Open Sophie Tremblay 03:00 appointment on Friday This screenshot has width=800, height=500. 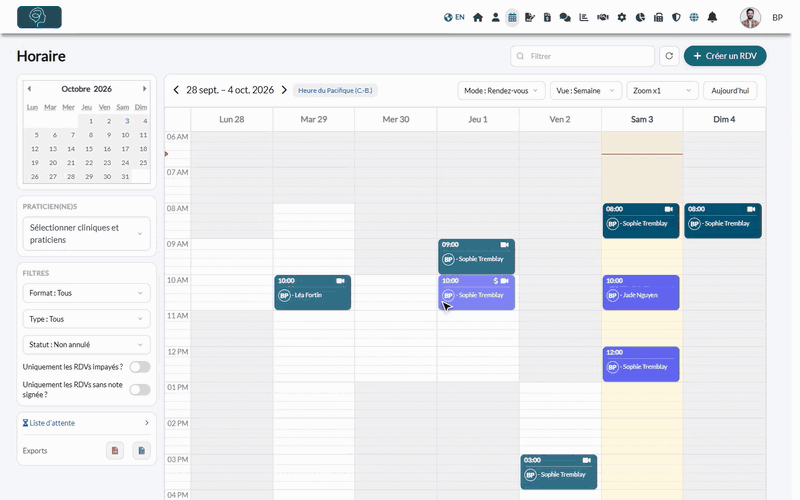click(x=559, y=472)
